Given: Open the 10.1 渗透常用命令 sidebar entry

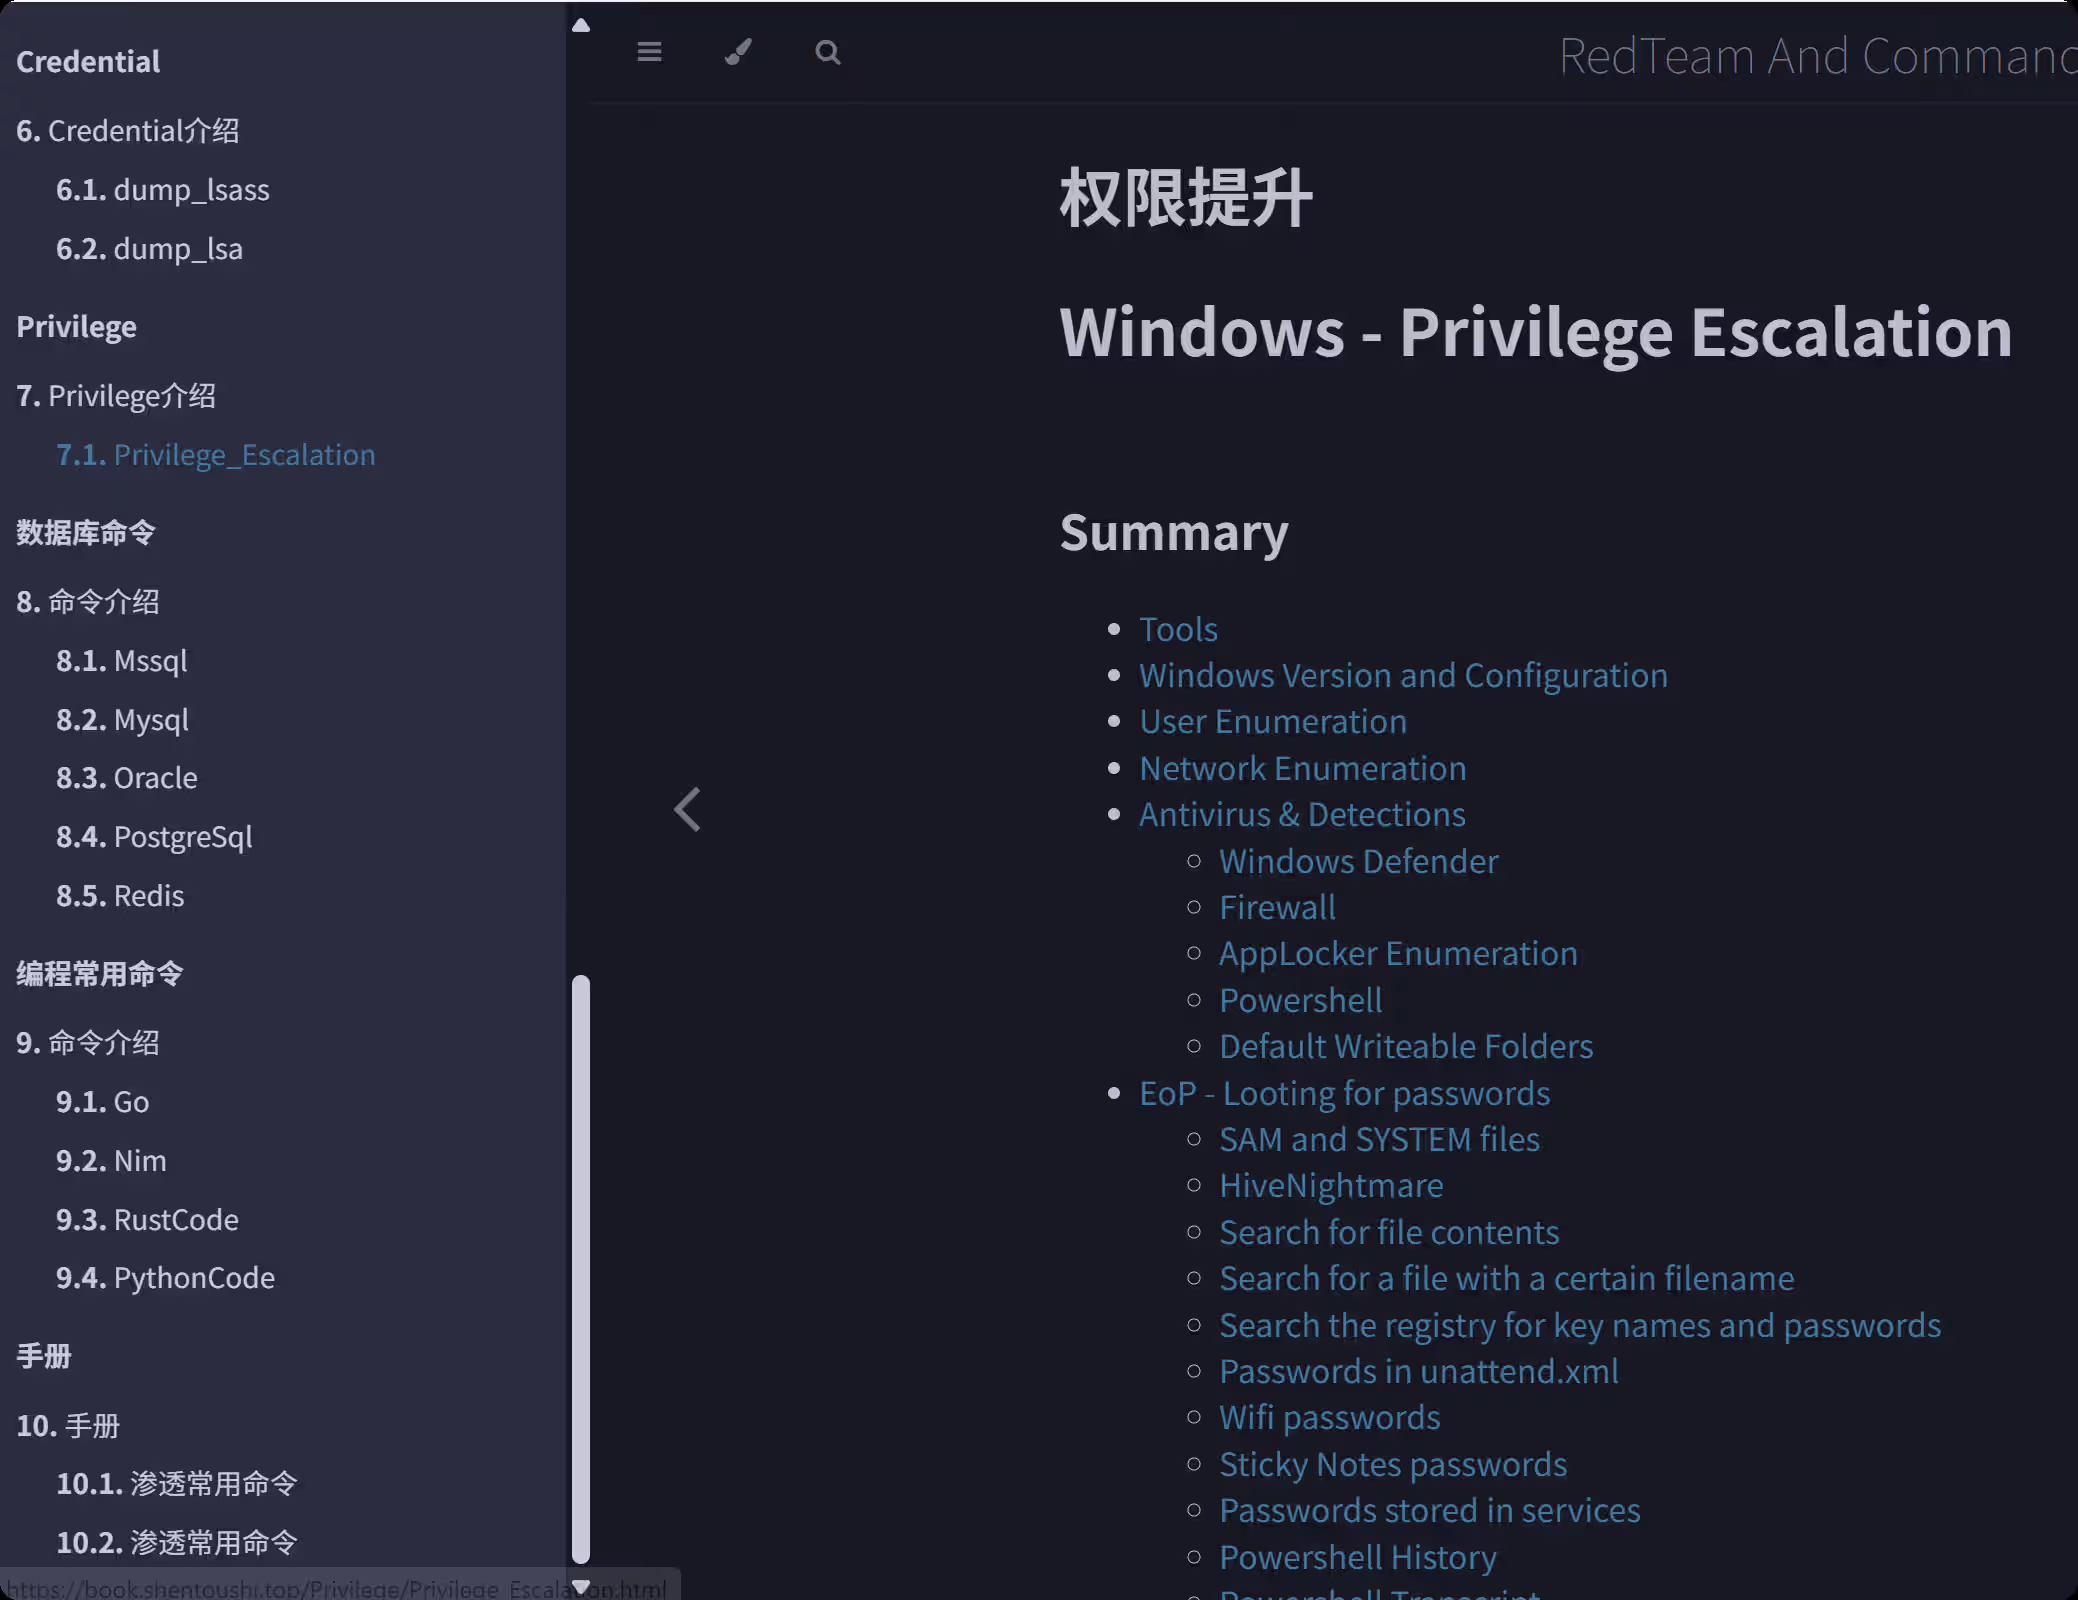Looking at the screenshot, I should click(x=176, y=1484).
